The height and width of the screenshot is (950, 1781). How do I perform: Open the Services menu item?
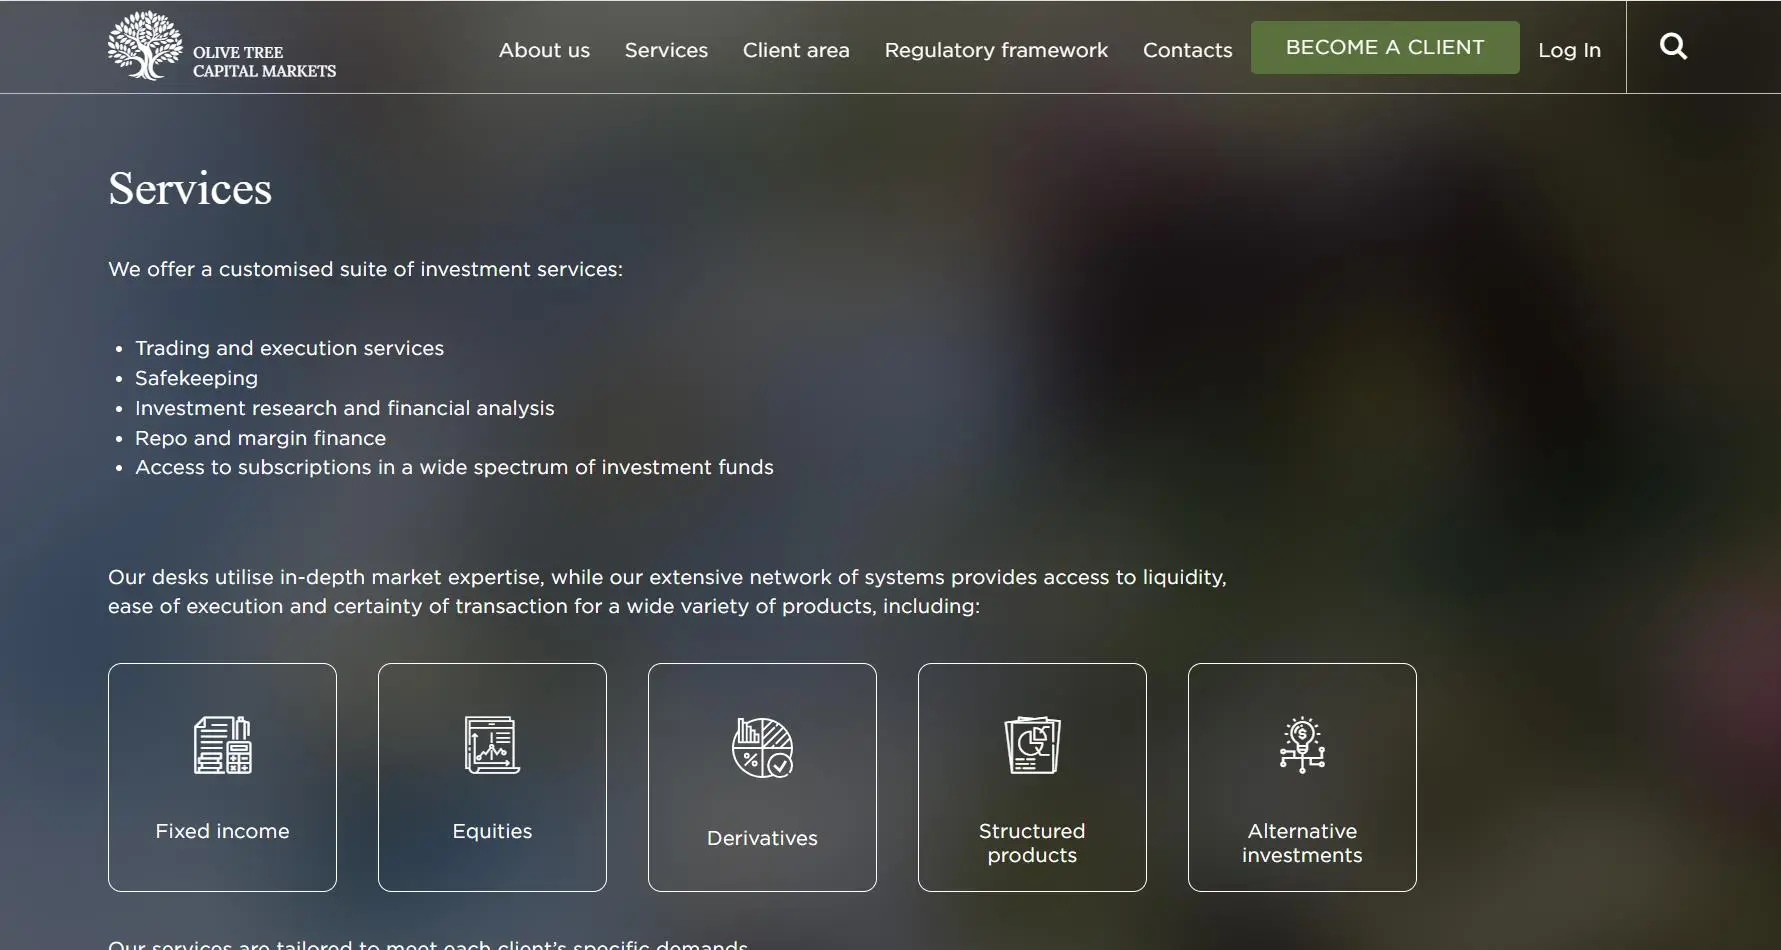click(666, 50)
